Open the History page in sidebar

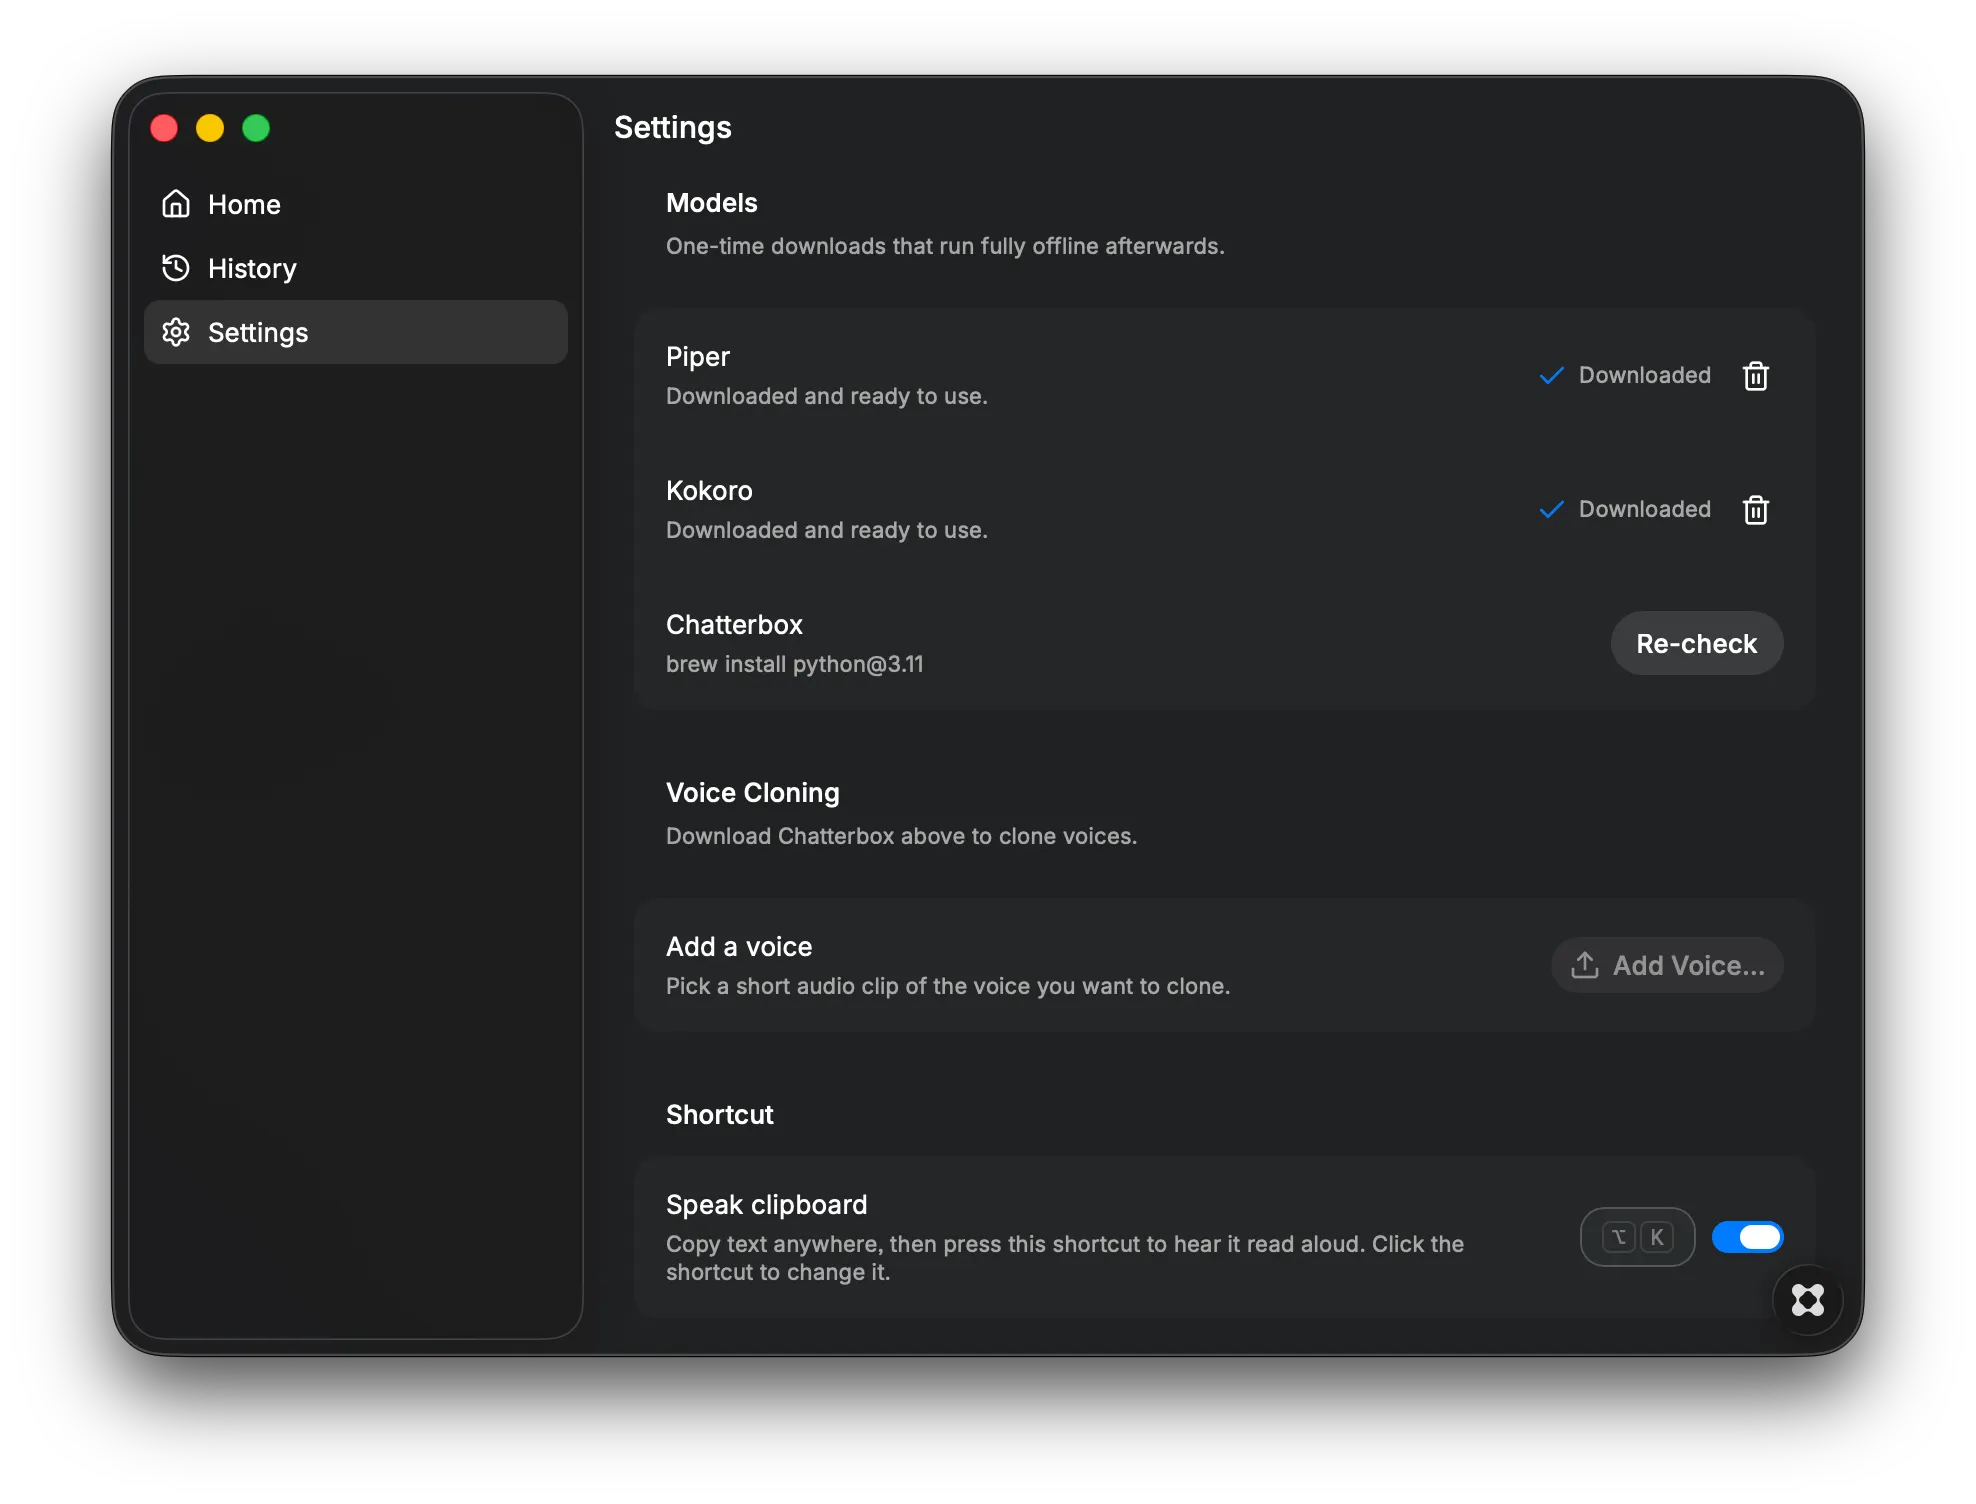click(x=355, y=268)
